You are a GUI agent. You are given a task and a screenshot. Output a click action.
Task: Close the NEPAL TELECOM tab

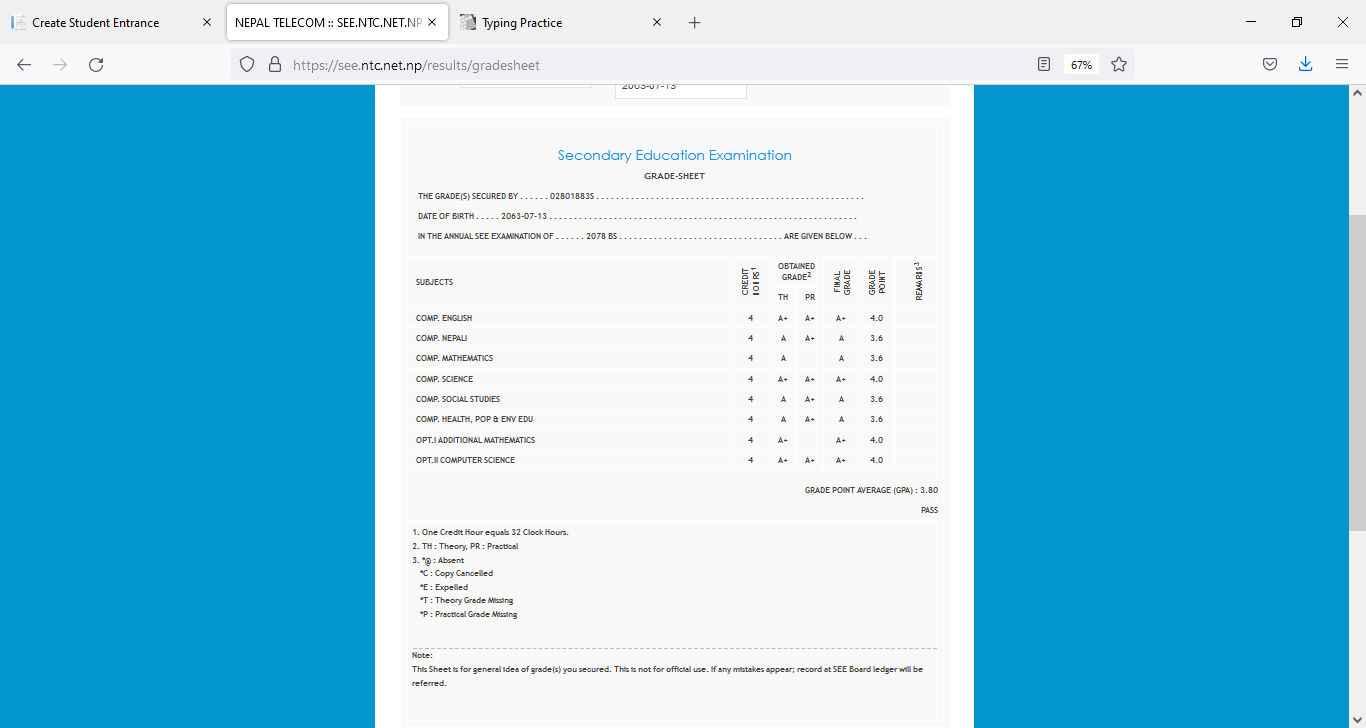tap(435, 23)
